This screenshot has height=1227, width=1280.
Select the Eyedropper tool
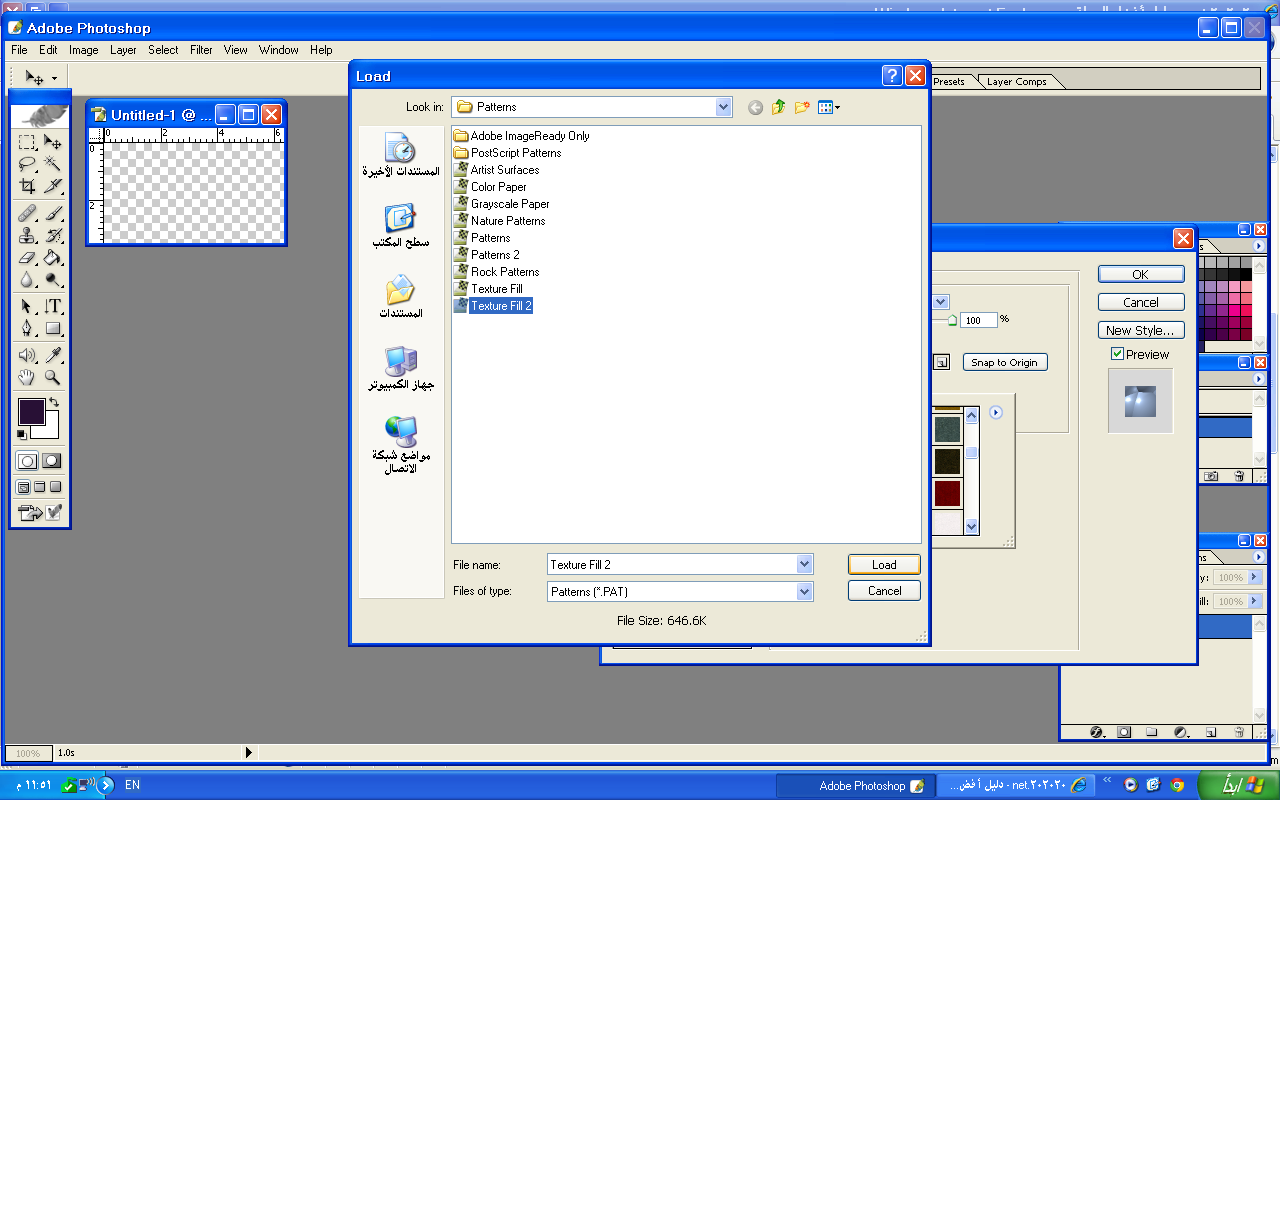tap(53, 355)
